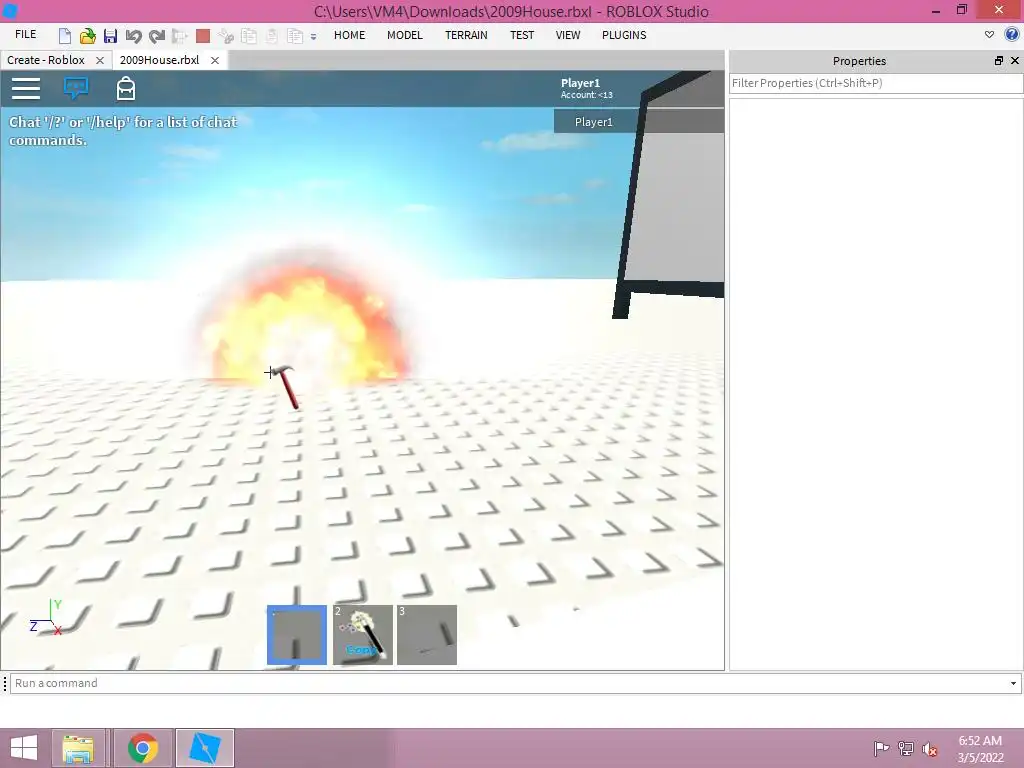Switch to the Create - Roblox tab

[x=46, y=60]
